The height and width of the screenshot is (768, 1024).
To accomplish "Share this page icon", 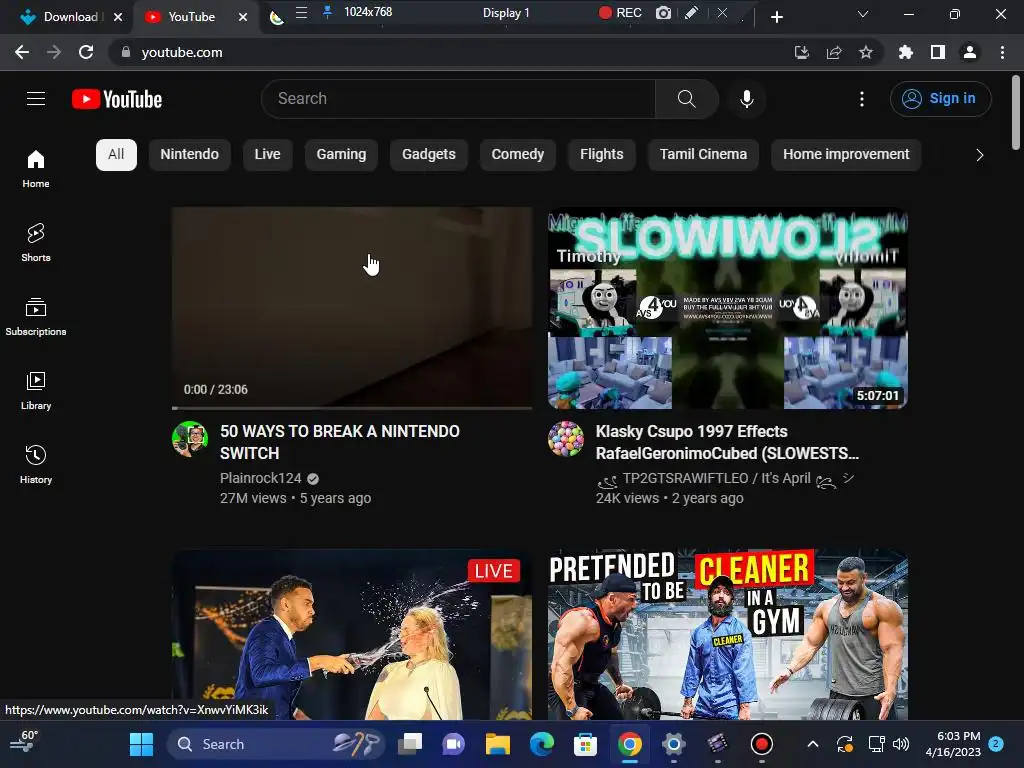I will click(834, 52).
